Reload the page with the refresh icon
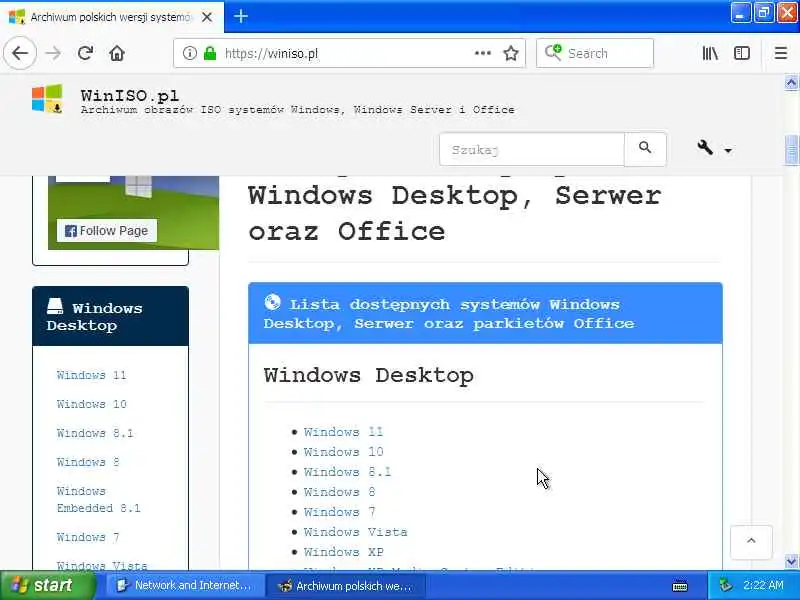Viewport: 800px width, 600px height. pos(85,53)
